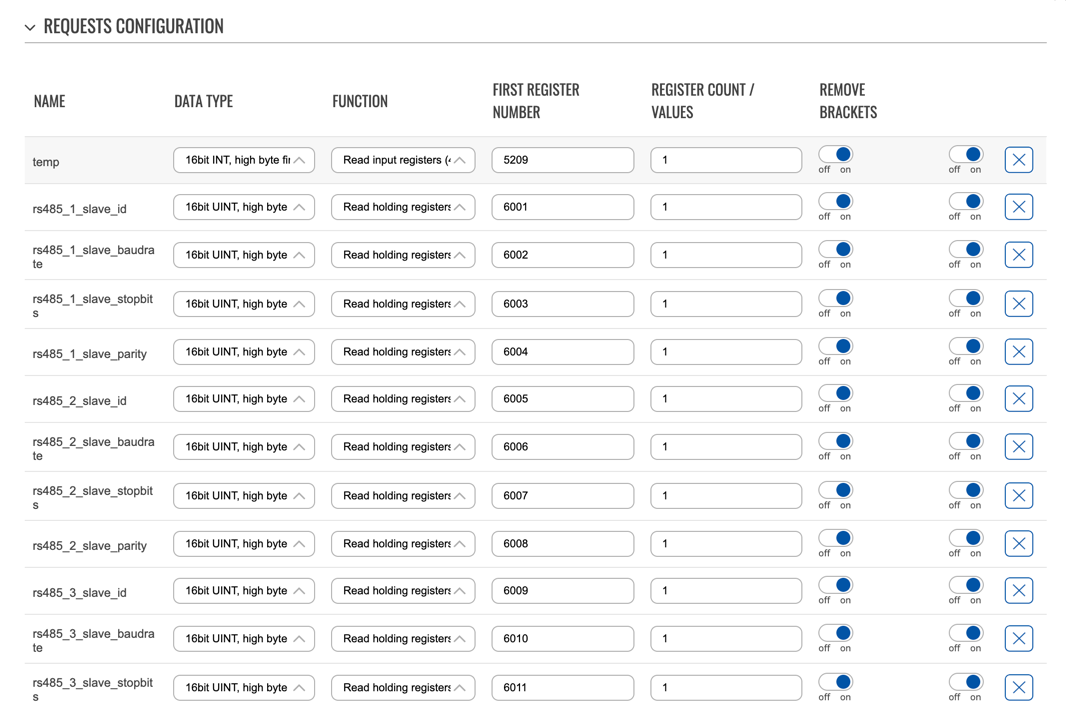The height and width of the screenshot is (707, 1071).
Task: Click First Register Number field showing 6010
Action: tap(562, 639)
